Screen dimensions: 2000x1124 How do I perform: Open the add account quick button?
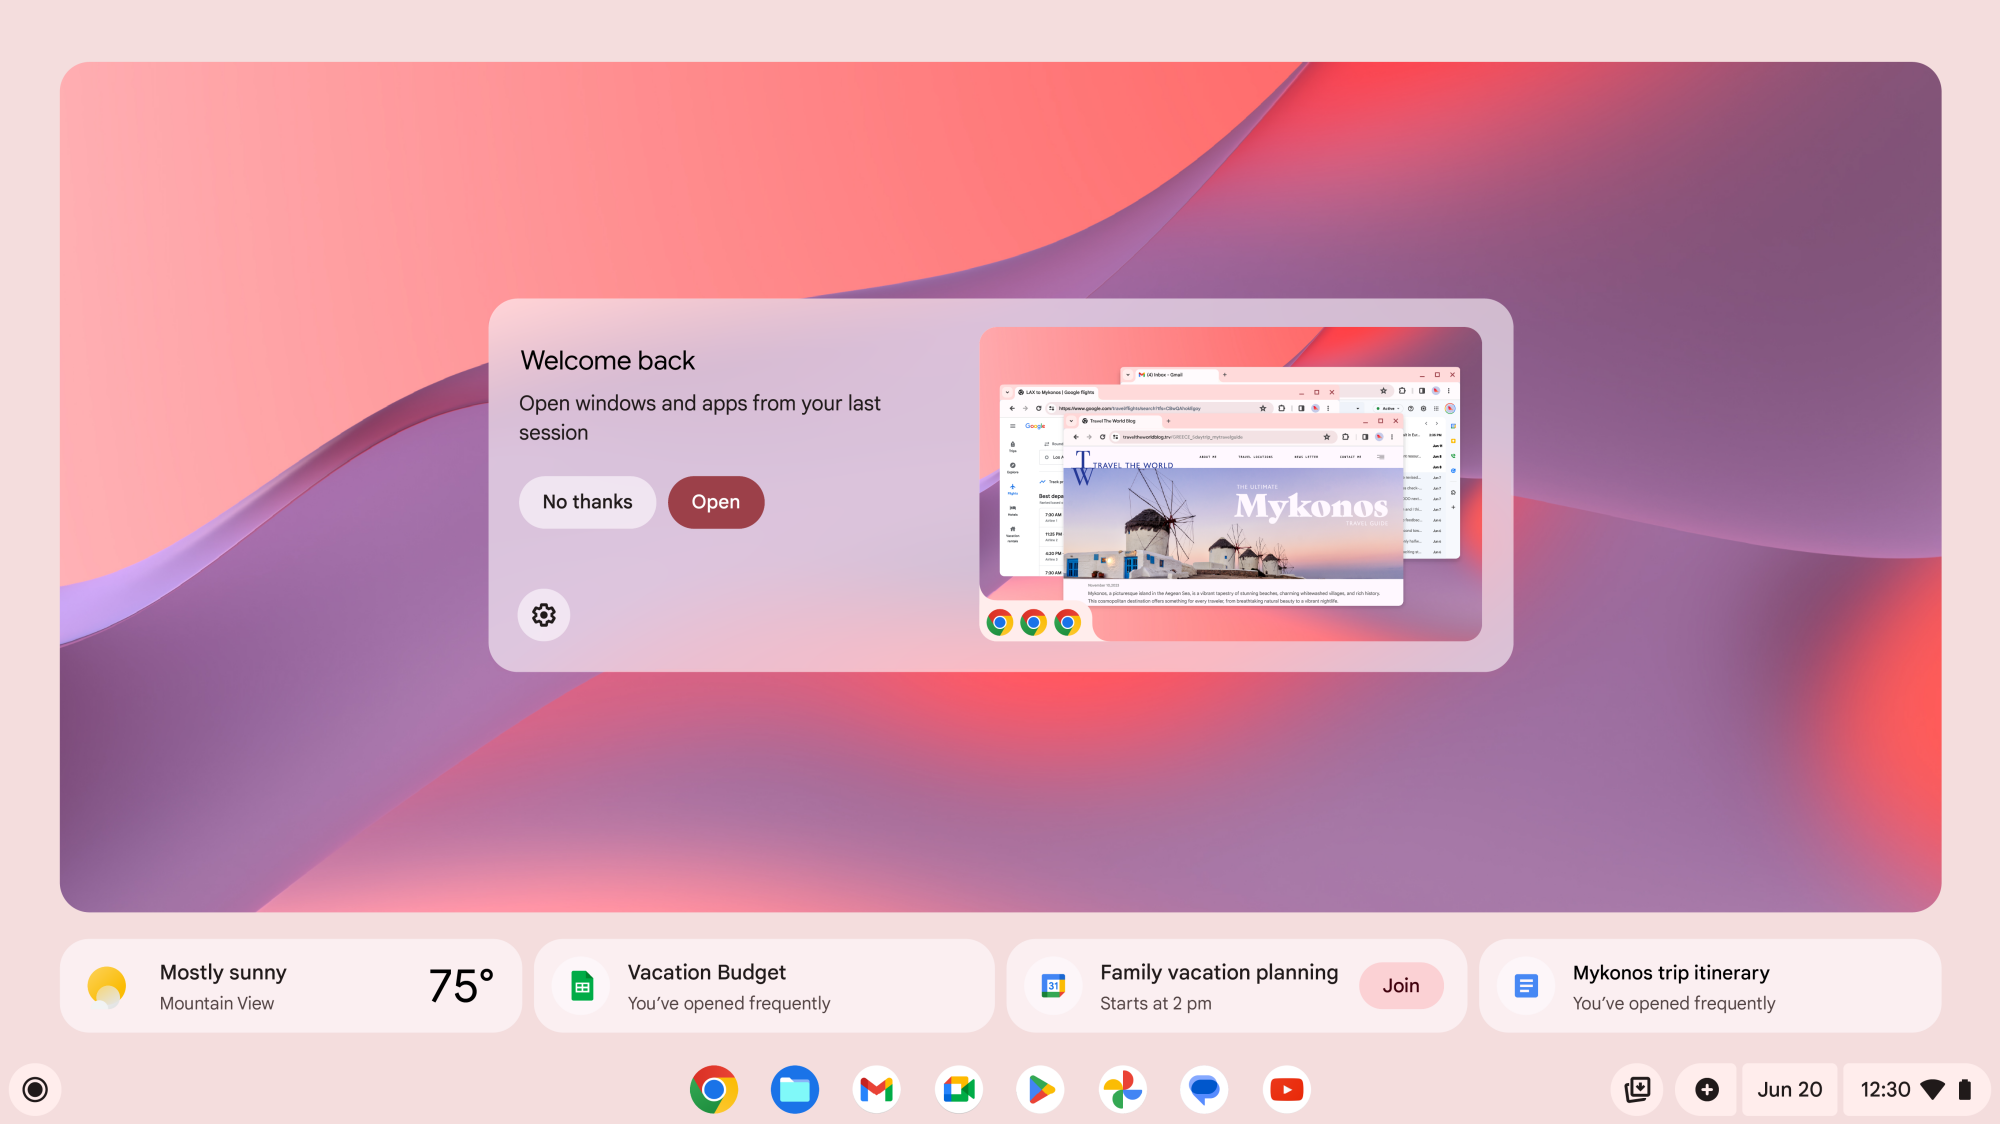[1707, 1087]
